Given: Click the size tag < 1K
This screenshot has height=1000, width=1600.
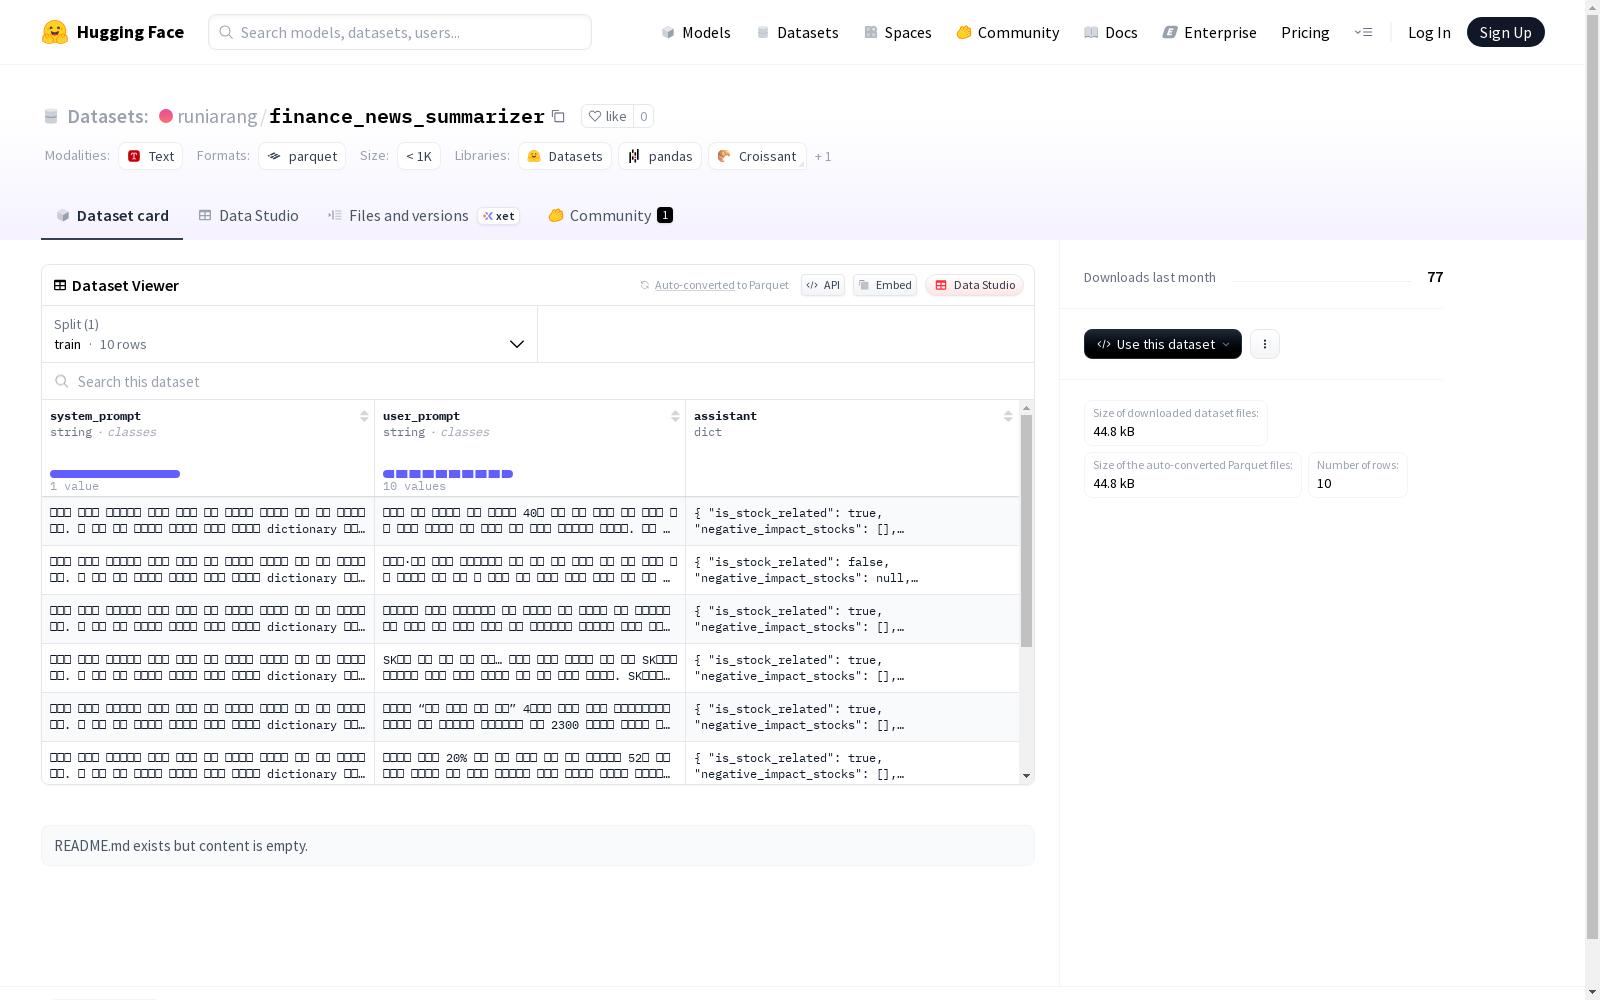Looking at the screenshot, I should pyautogui.click(x=419, y=156).
